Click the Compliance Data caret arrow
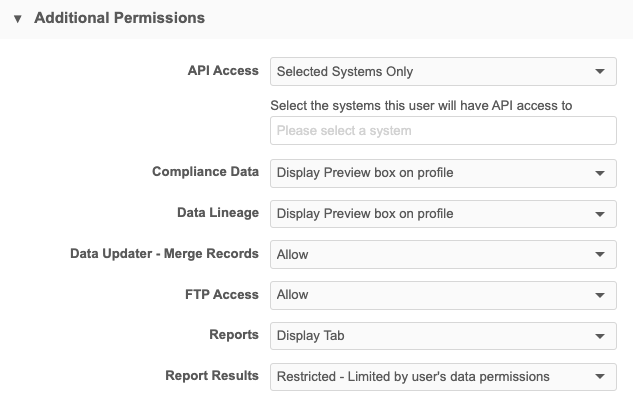This screenshot has width=633, height=408. pos(599,173)
